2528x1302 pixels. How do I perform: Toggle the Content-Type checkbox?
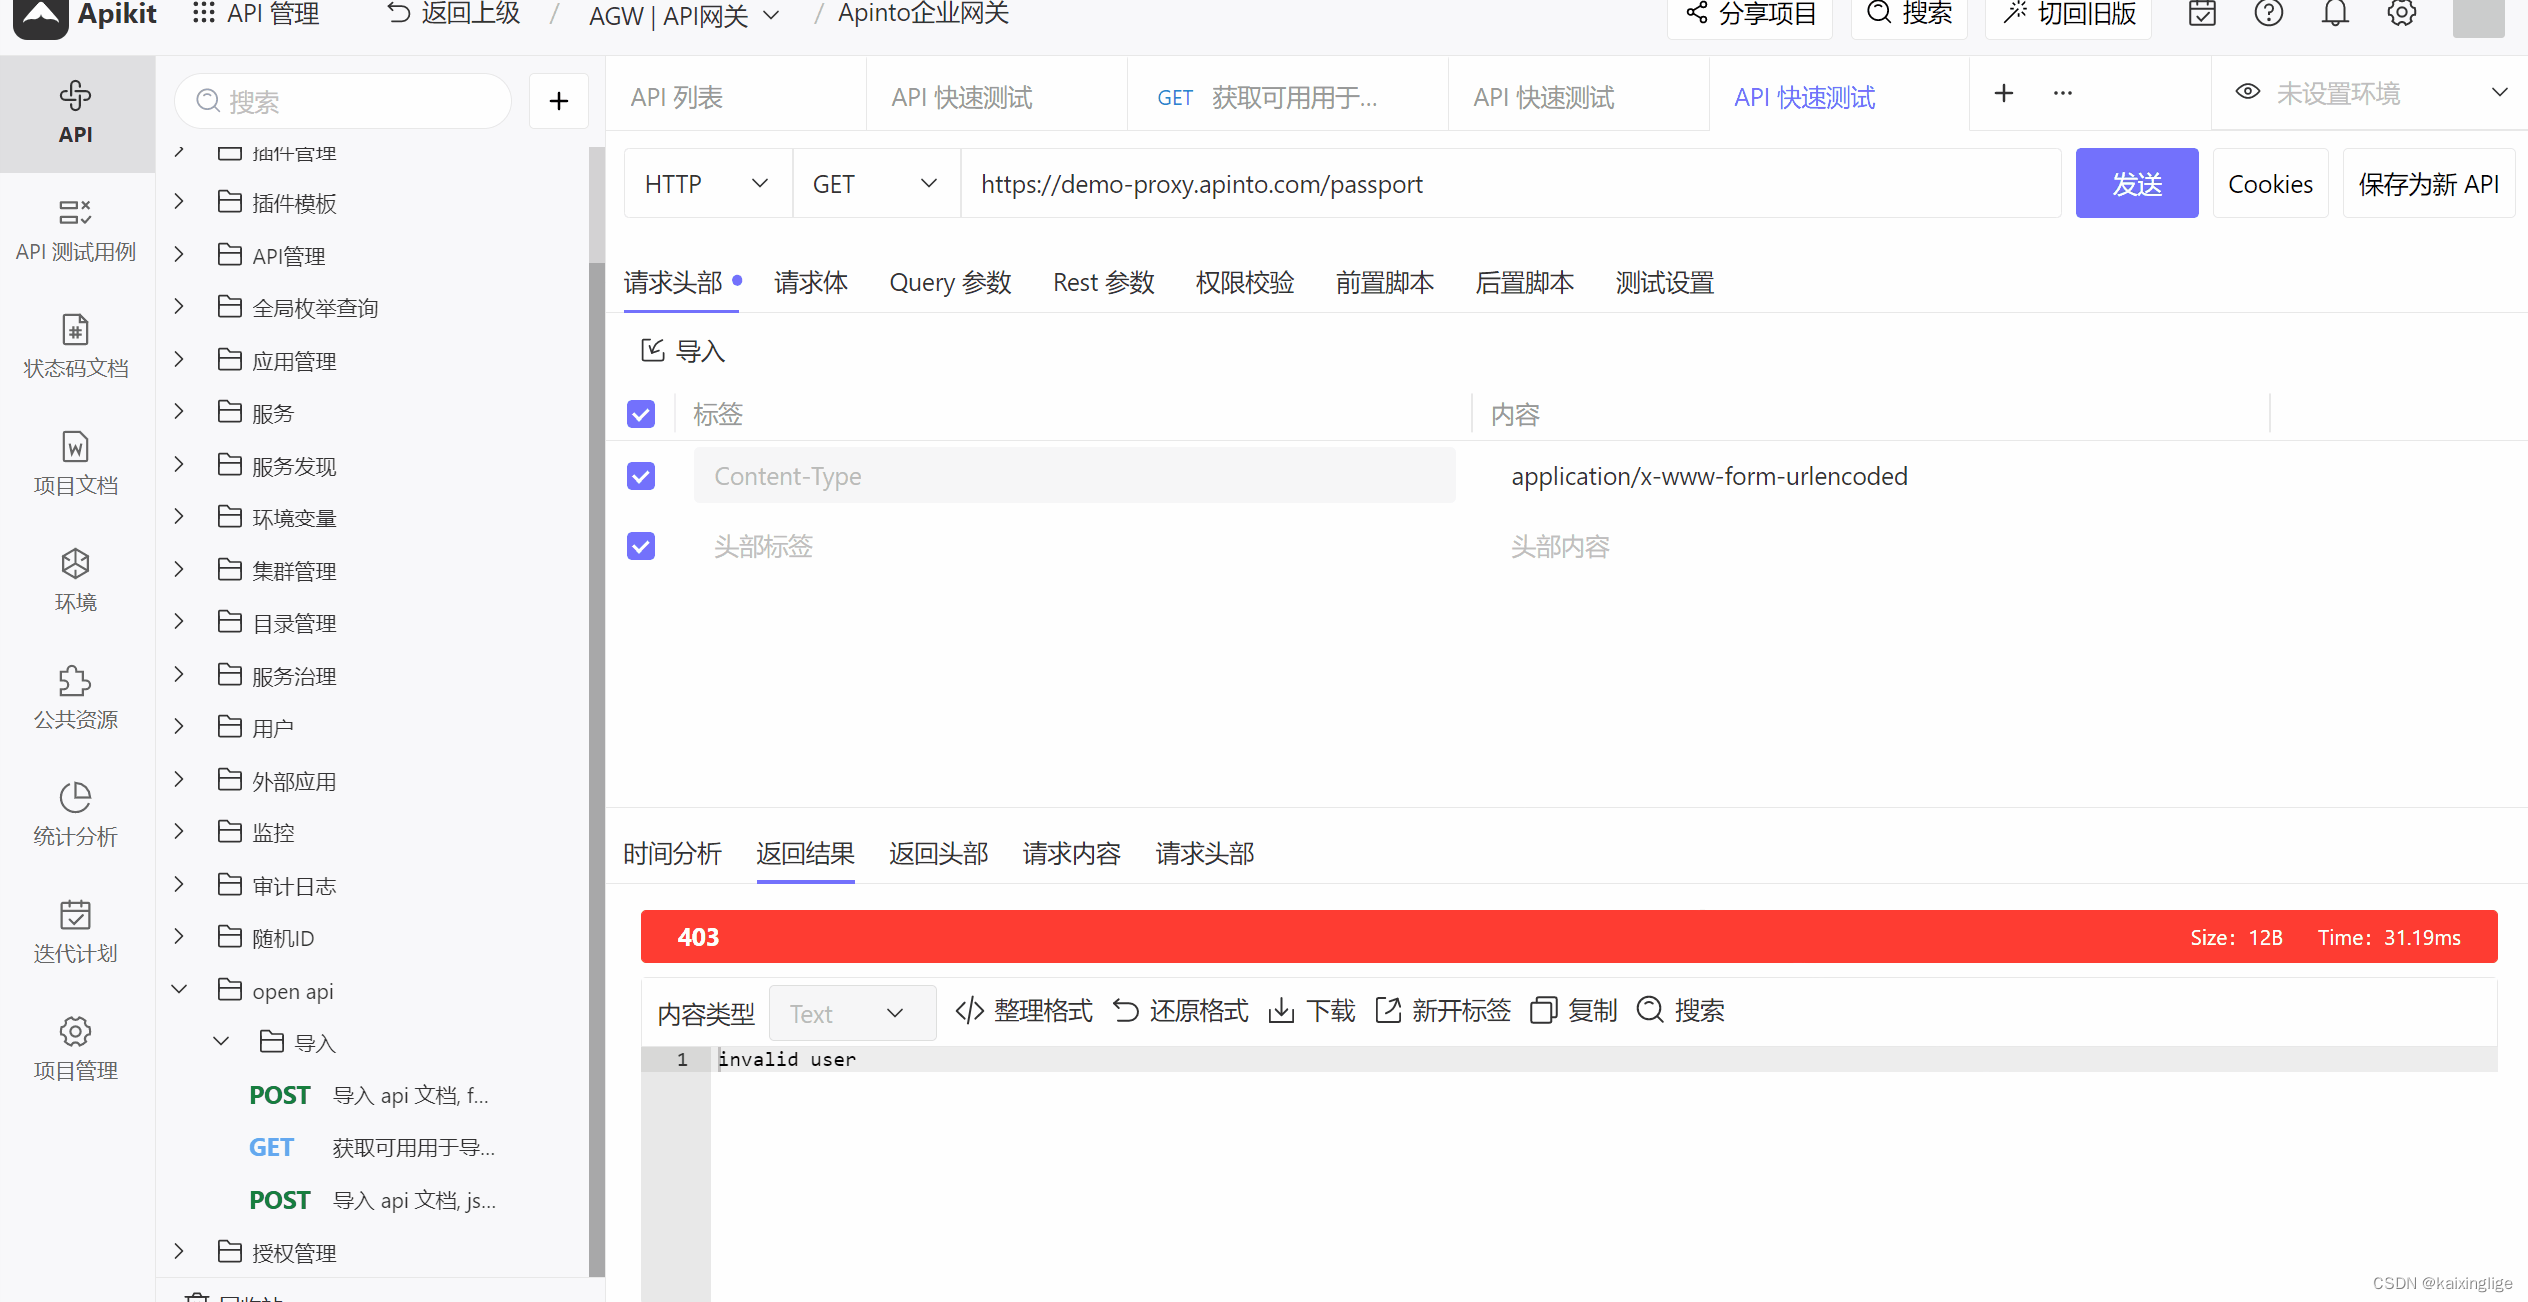pos(642,477)
